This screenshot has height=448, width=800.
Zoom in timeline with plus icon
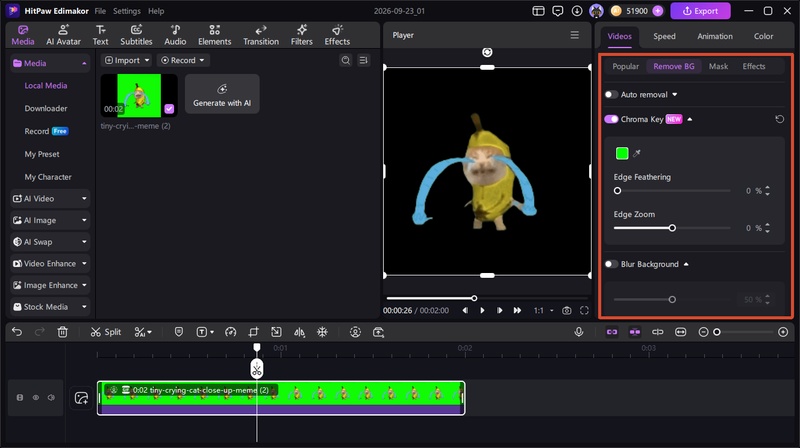(783, 332)
